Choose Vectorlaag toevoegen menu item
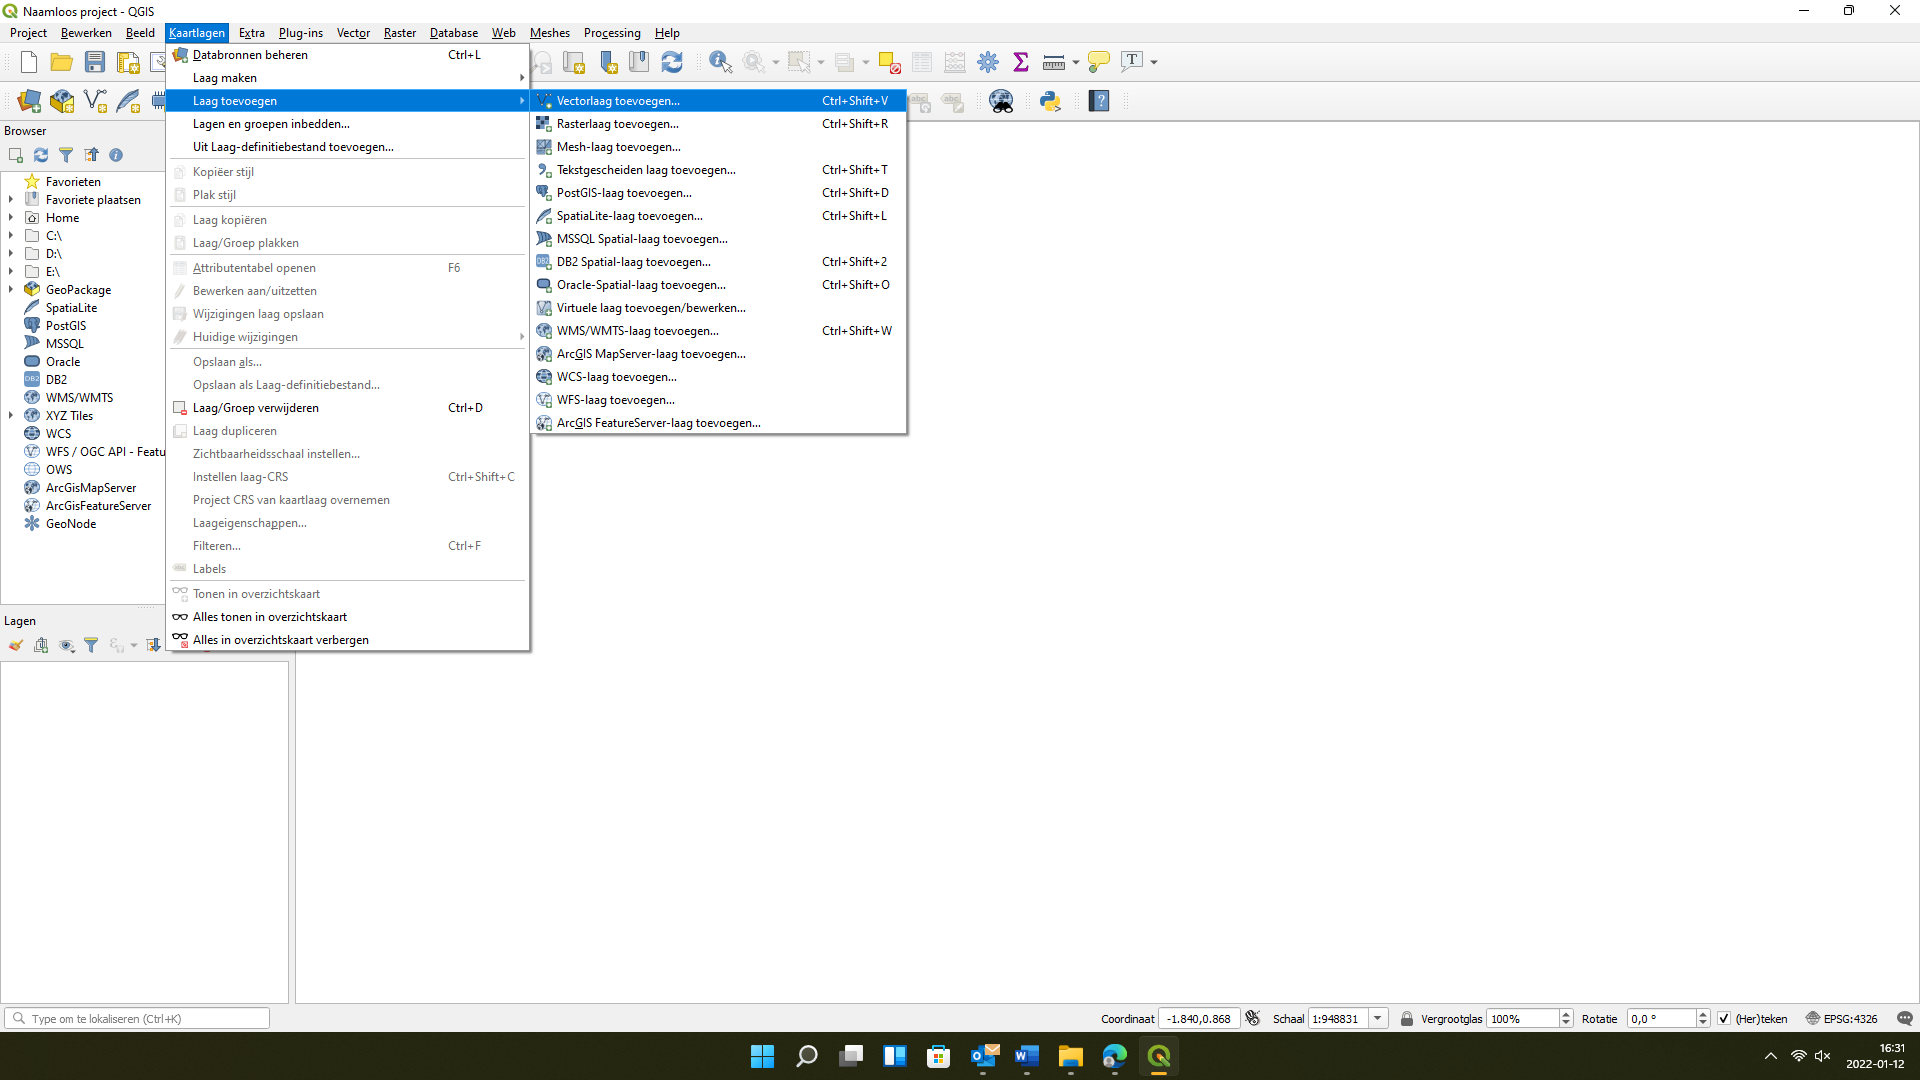The width and height of the screenshot is (1920, 1080). click(719, 101)
